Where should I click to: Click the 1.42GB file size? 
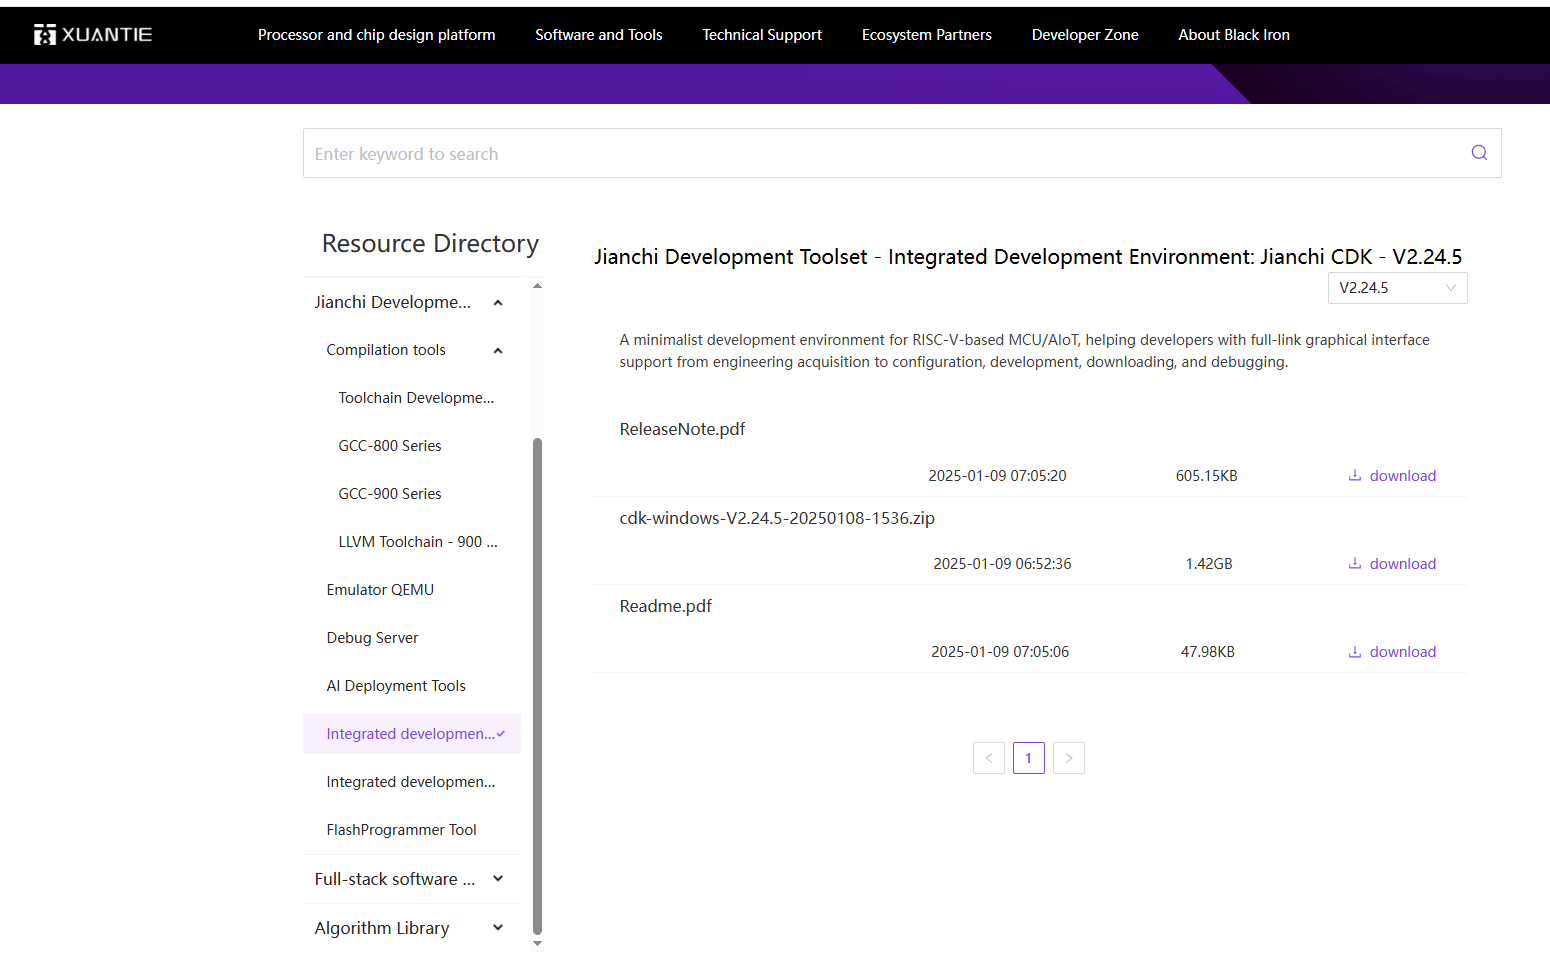(x=1209, y=564)
